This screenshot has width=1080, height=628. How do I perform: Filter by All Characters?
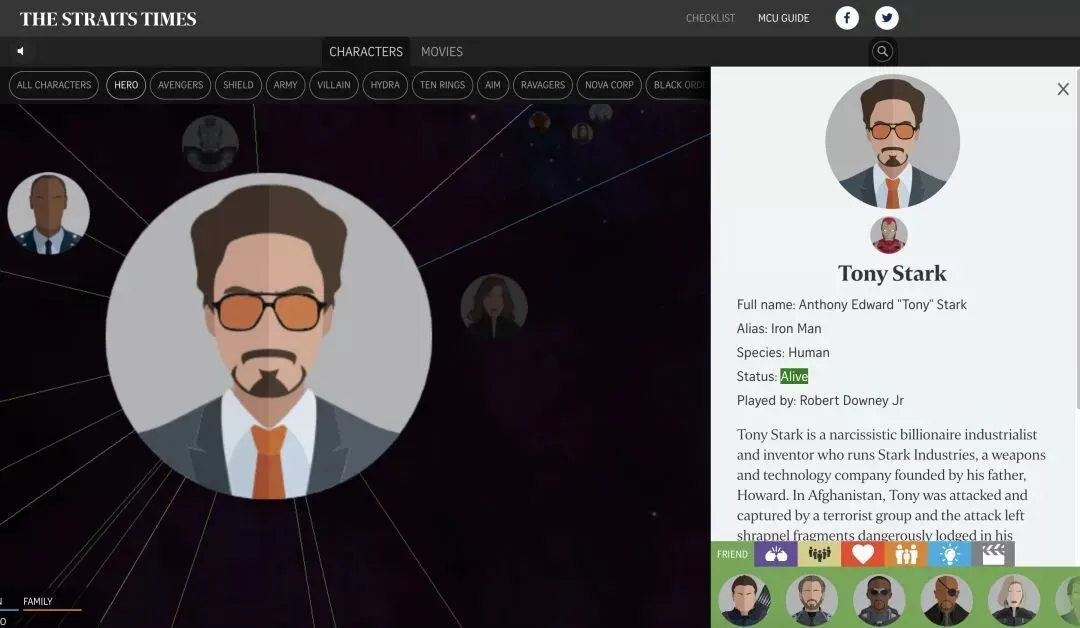[54, 85]
